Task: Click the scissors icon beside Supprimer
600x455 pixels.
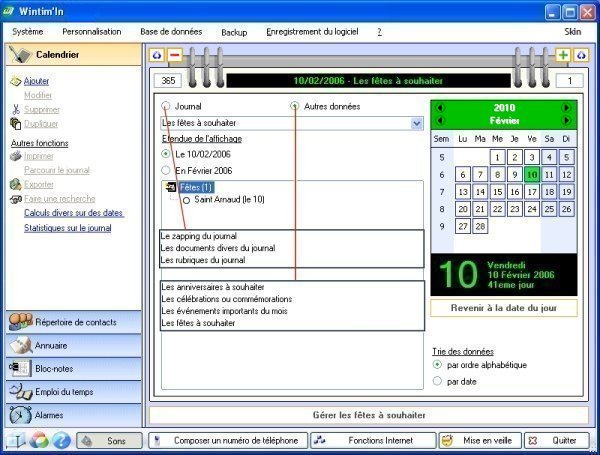Action: (16, 109)
